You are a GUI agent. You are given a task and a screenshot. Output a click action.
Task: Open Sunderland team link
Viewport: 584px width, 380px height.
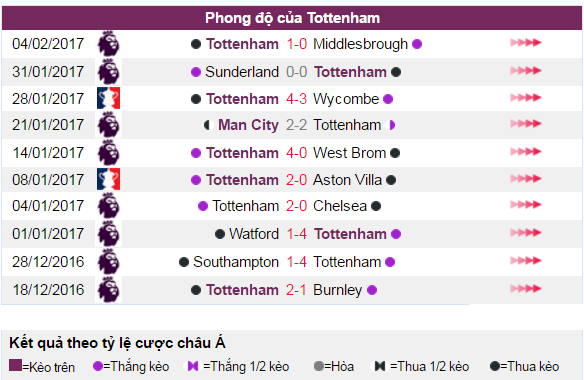[x=242, y=72]
